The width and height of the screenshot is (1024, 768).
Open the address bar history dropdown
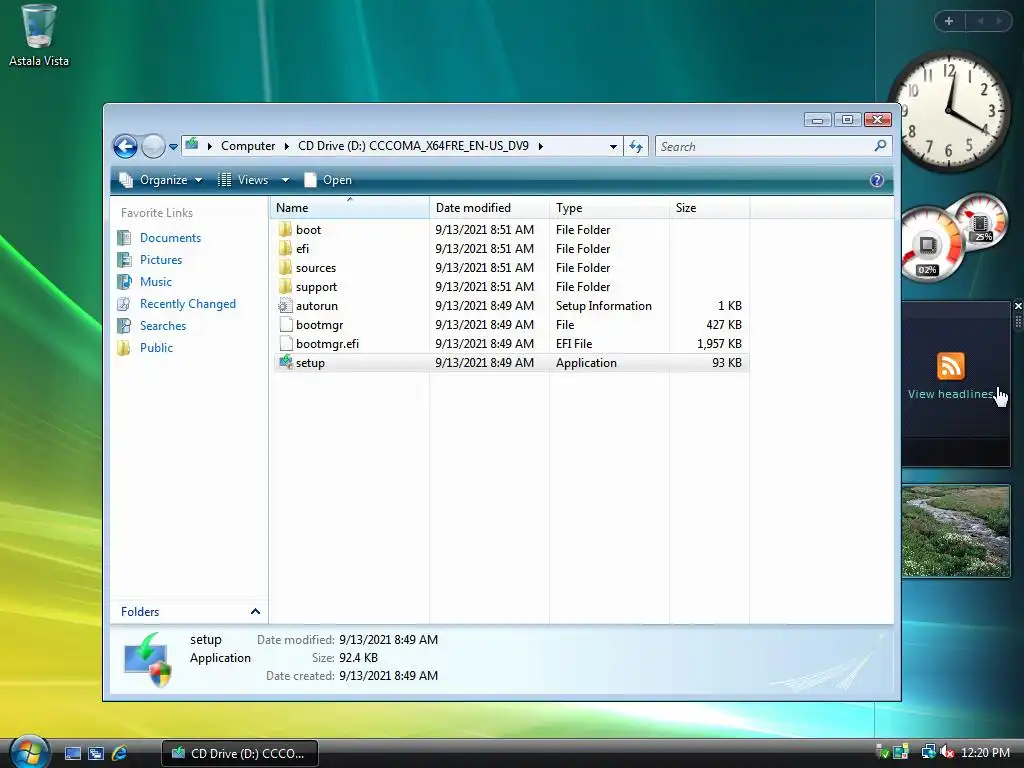coord(613,147)
